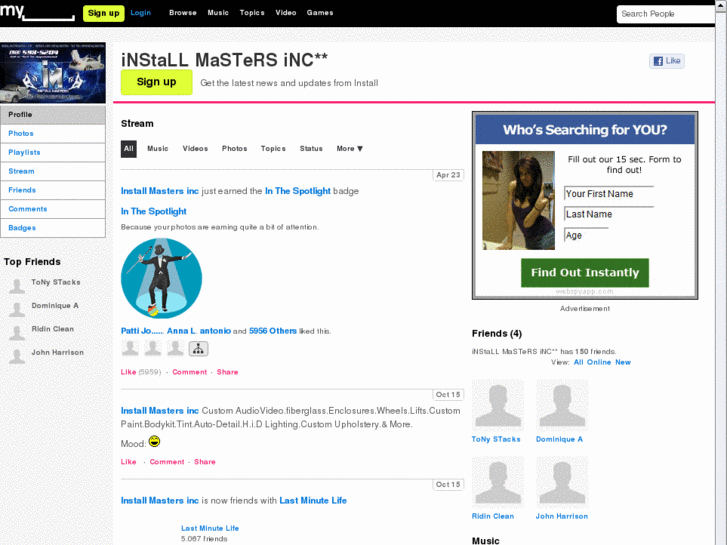Click the third liker avatar thumbnail
The width and height of the screenshot is (727, 545).
pyautogui.click(x=175, y=348)
